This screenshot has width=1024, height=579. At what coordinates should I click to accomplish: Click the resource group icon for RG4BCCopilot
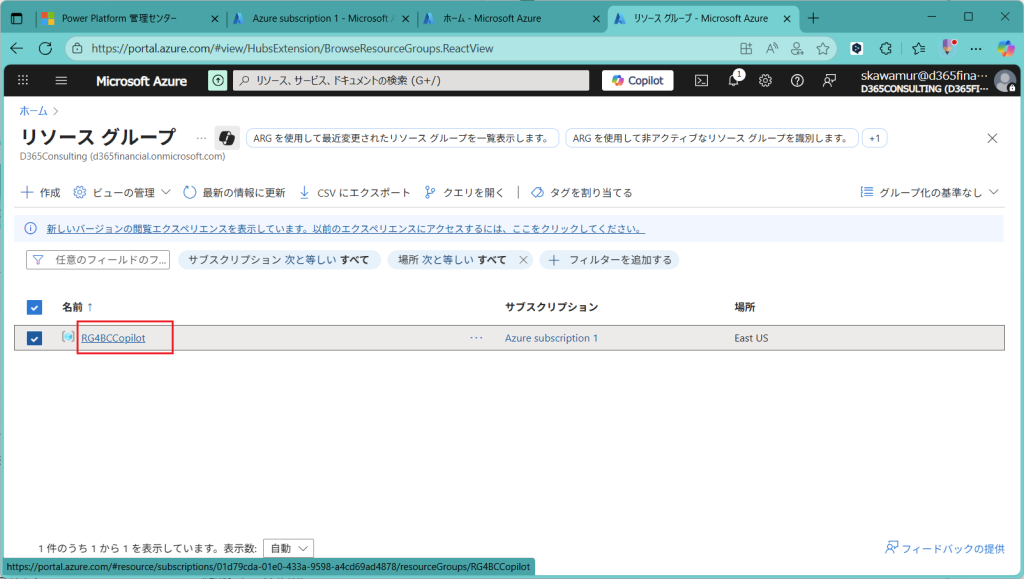[68, 337]
